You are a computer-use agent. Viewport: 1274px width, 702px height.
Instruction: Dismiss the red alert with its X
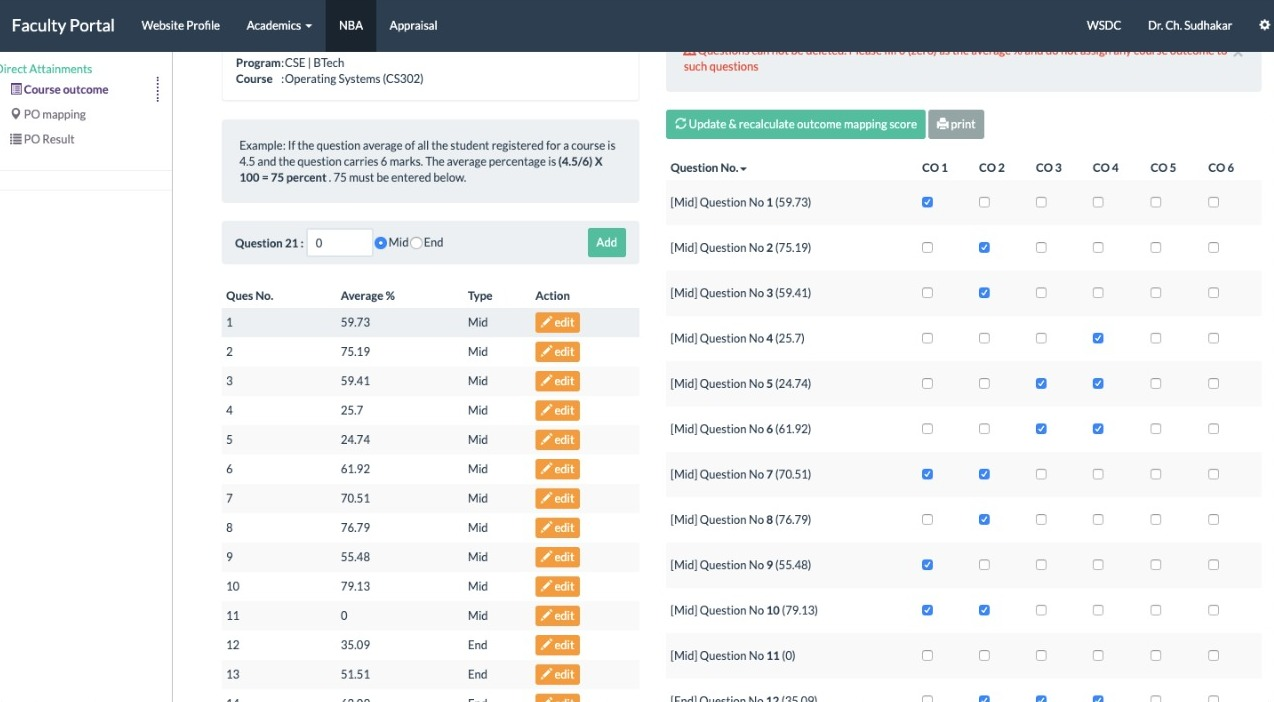pyautogui.click(x=1238, y=52)
